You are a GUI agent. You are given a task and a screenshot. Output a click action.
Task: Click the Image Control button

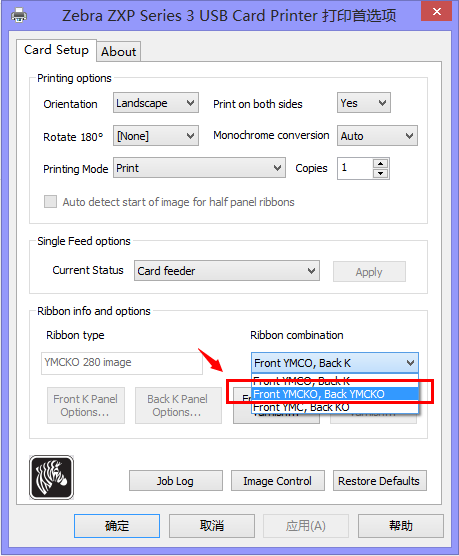[278, 481]
